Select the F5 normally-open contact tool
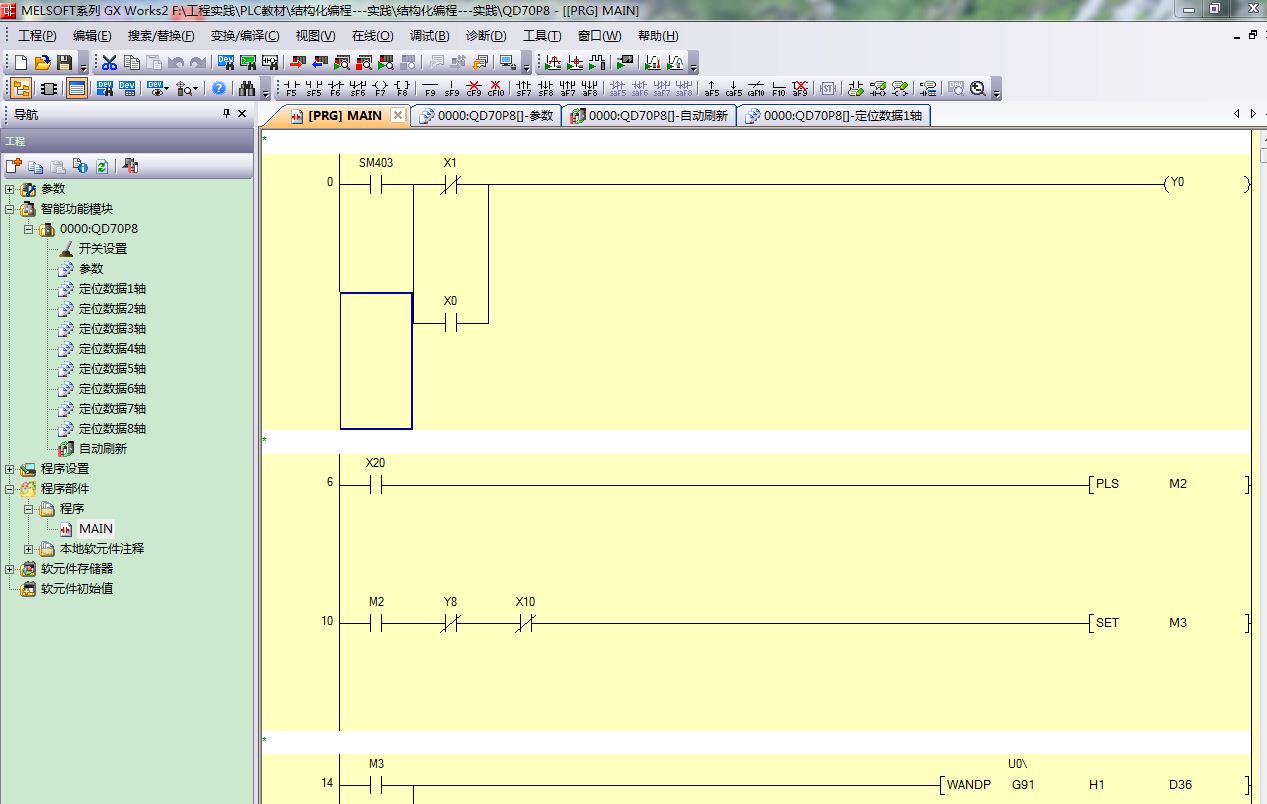Screen dimensions: 1267x804 (292, 88)
